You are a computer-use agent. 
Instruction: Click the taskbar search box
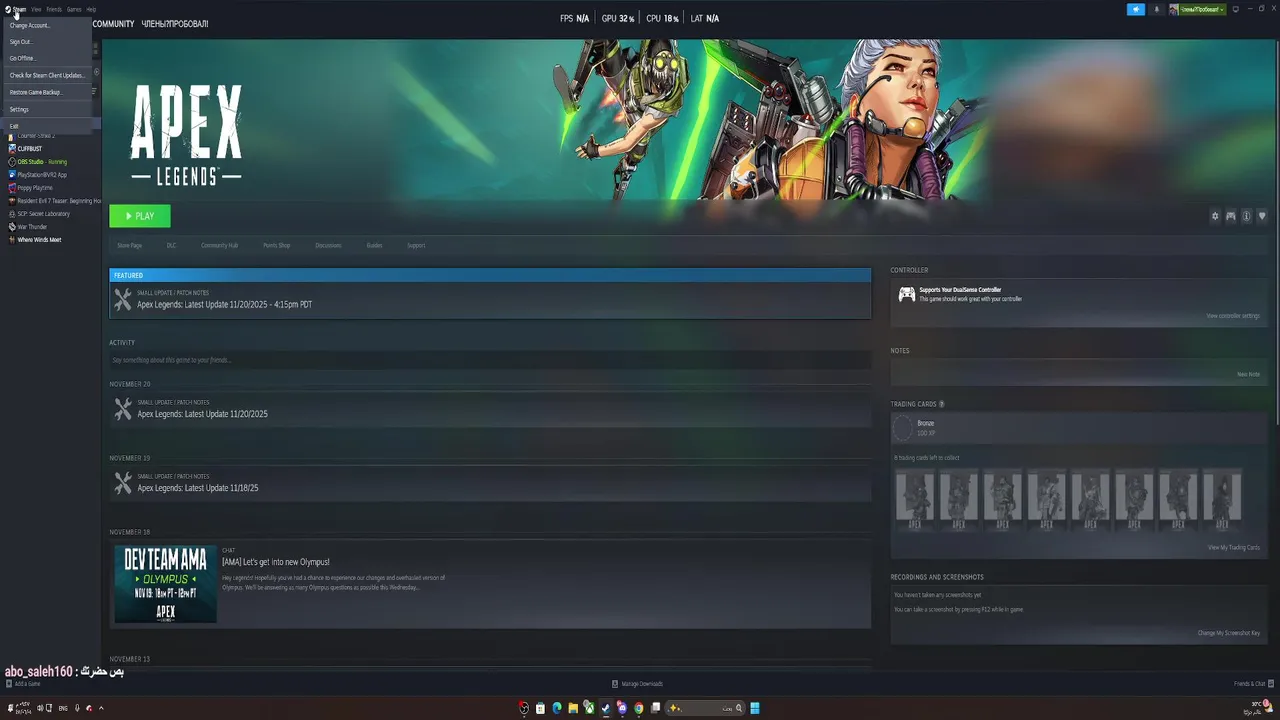click(706, 708)
